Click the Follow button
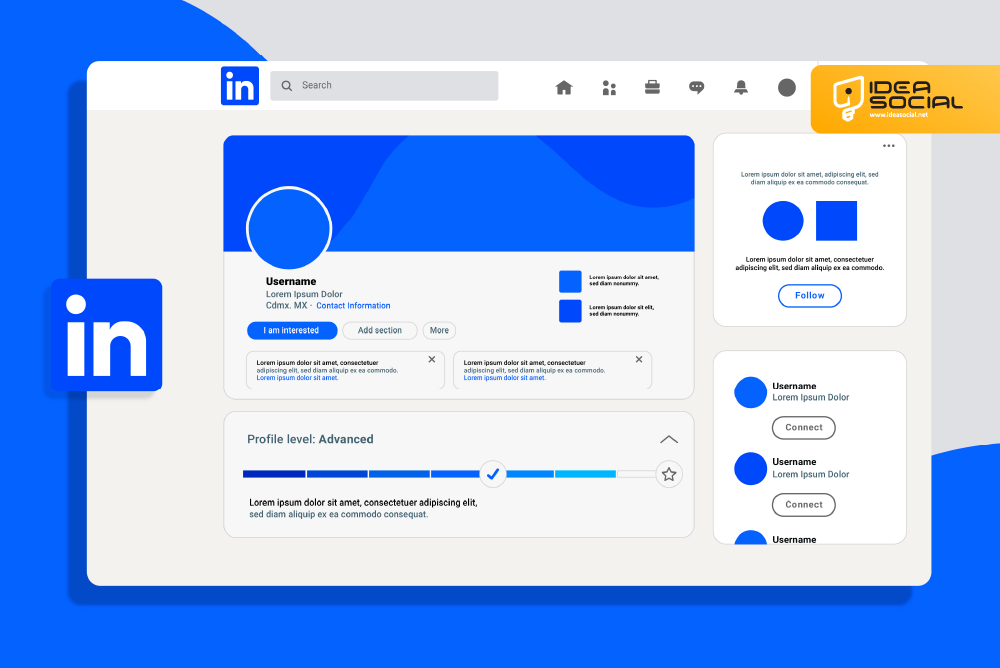 pos(810,295)
